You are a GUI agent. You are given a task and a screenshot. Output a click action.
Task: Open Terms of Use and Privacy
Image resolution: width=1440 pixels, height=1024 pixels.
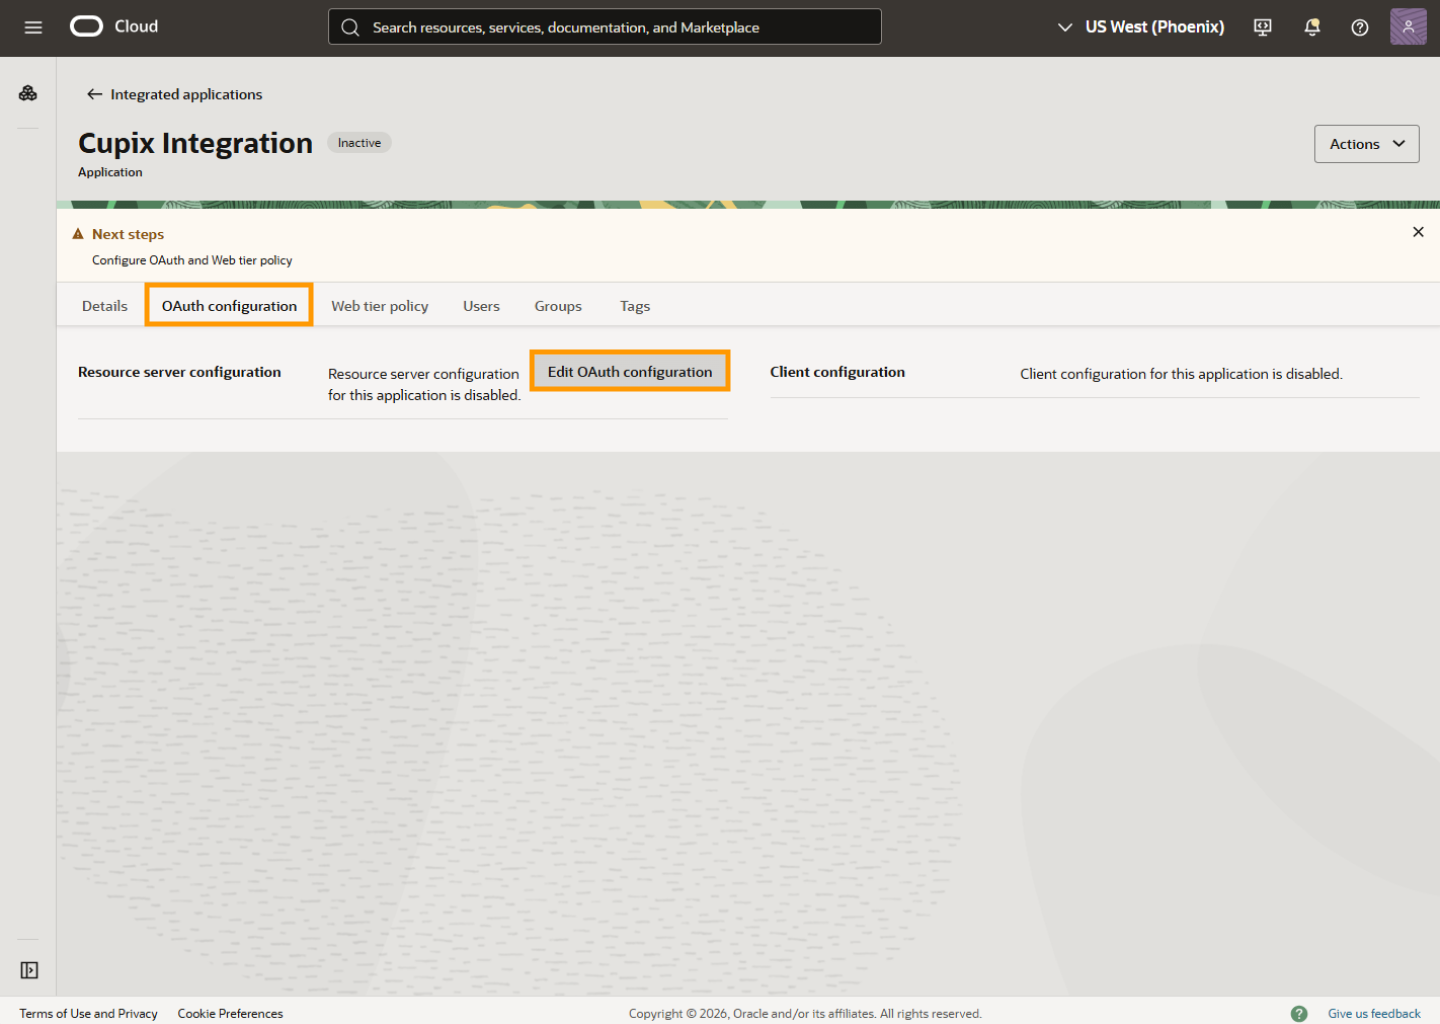(x=88, y=1013)
